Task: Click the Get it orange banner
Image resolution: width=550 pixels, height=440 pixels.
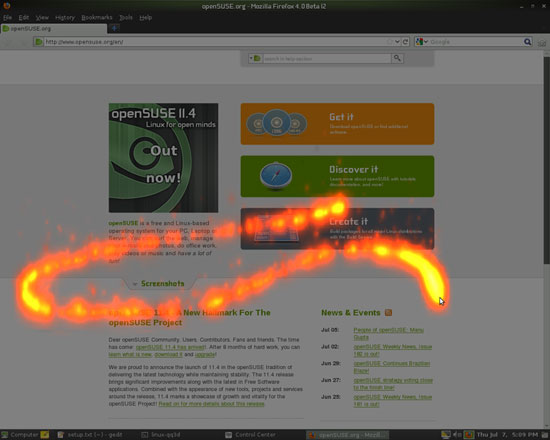Action: tap(337, 124)
